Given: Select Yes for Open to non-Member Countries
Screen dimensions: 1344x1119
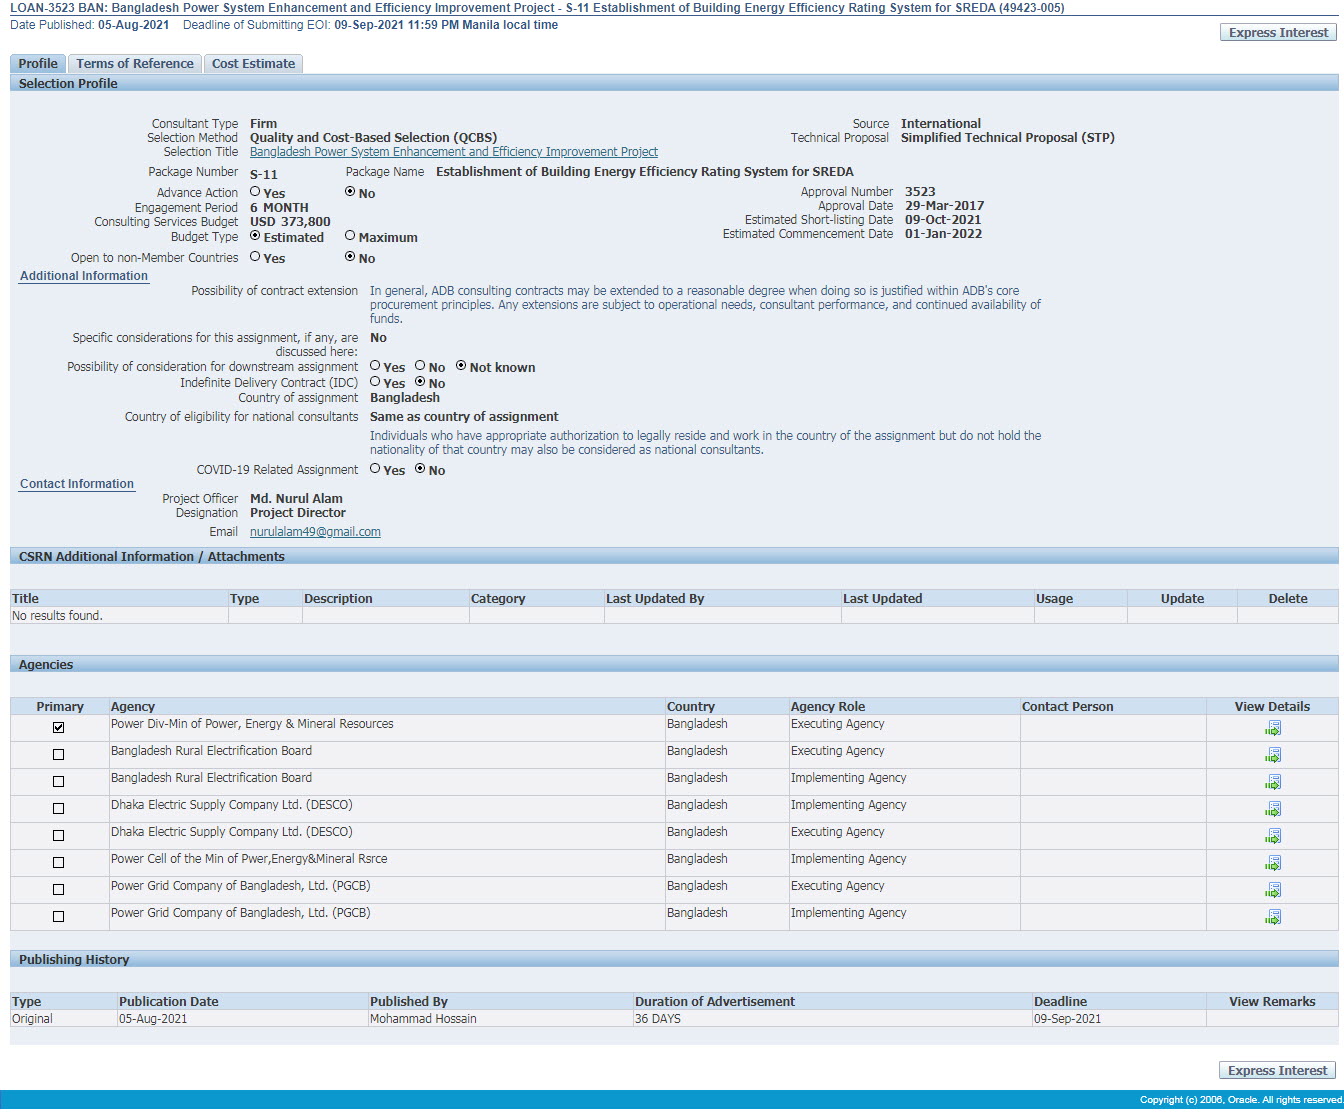Looking at the screenshot, I should tap(255, 257).
